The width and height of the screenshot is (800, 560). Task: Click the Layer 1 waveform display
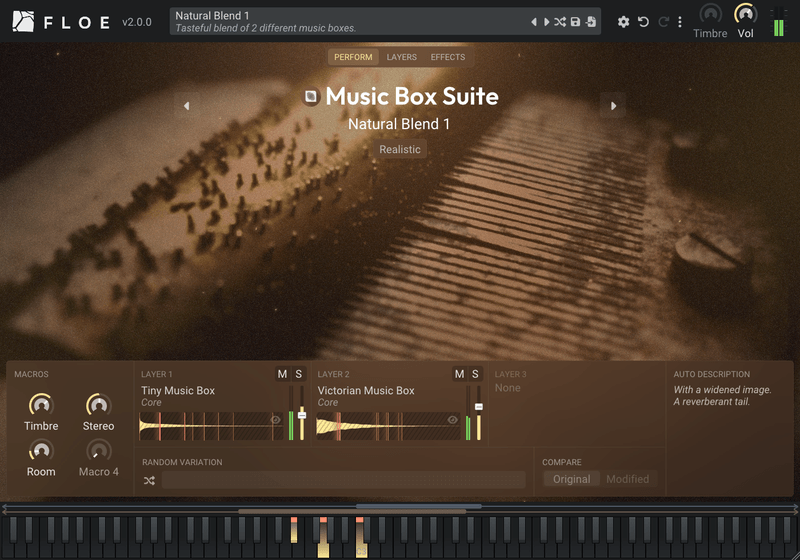tap(211, 426)
